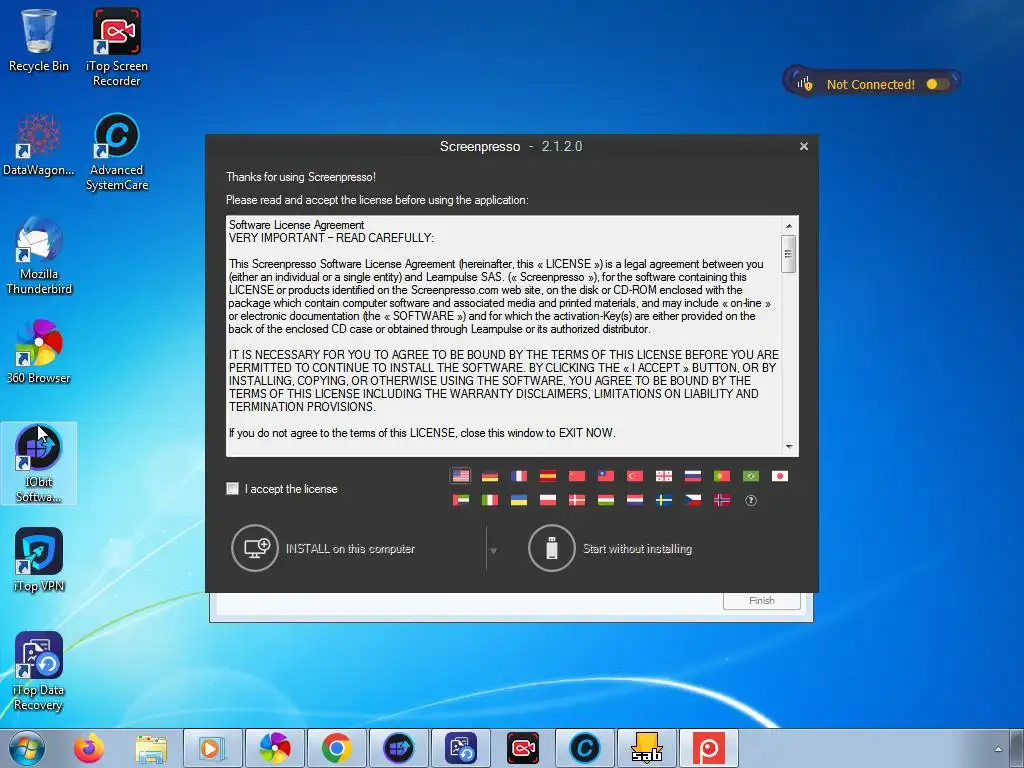
Task: Open the Screenpresso taskbar icon
Action: click(x=709, y=748)
